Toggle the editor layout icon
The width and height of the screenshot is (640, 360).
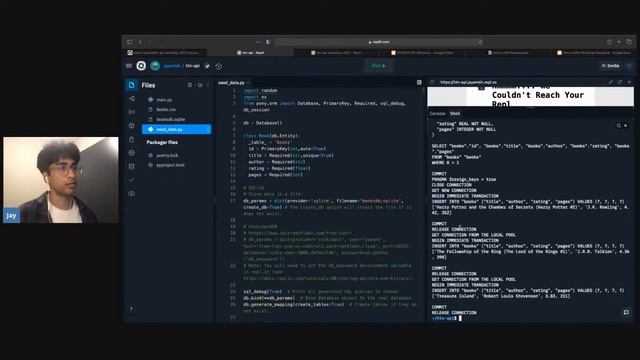[x=419, y=82]
